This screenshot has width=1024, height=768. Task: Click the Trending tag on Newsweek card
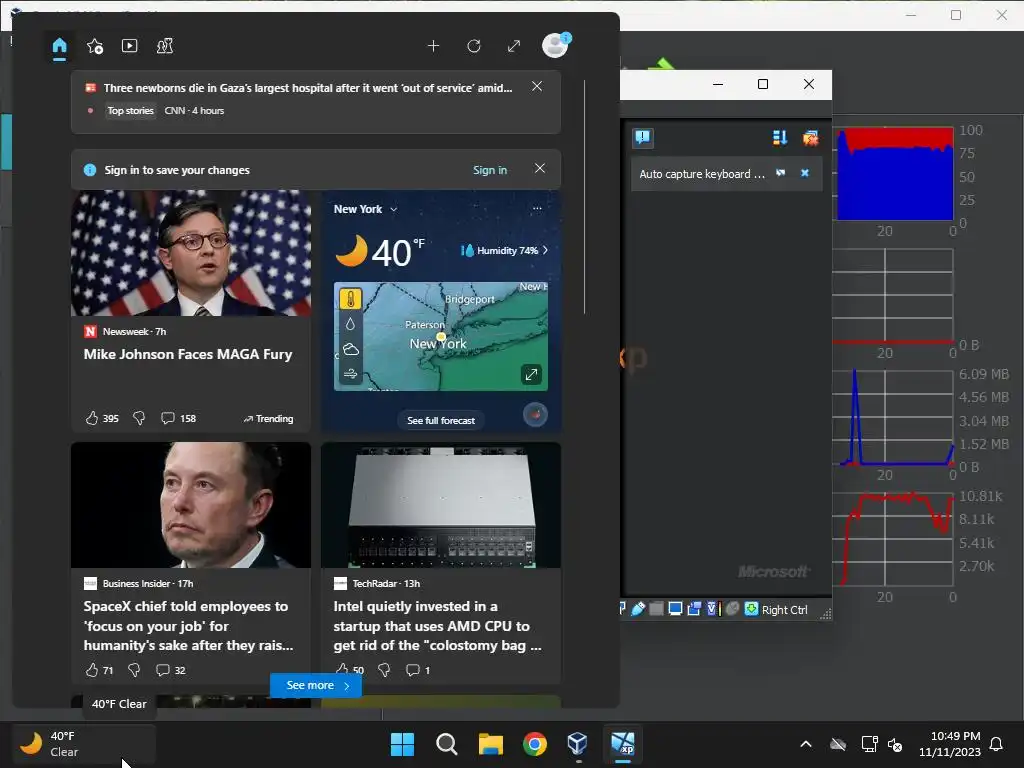pos(268,419)
